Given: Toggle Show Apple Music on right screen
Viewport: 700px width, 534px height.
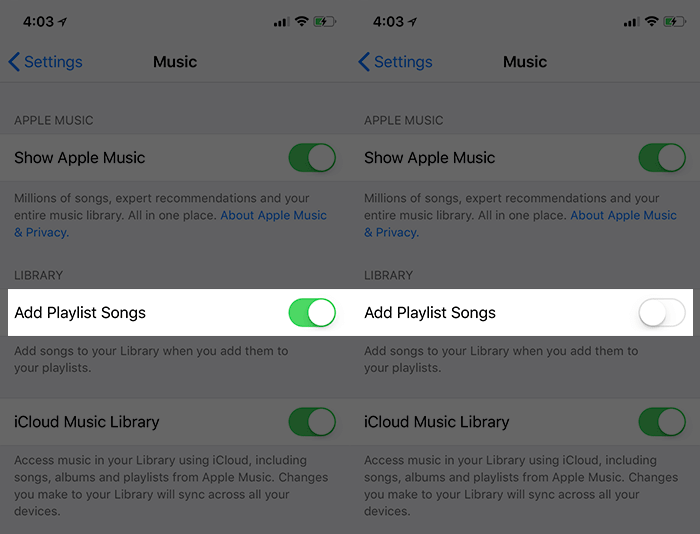Looking at the screenshot, I should 662,158.
